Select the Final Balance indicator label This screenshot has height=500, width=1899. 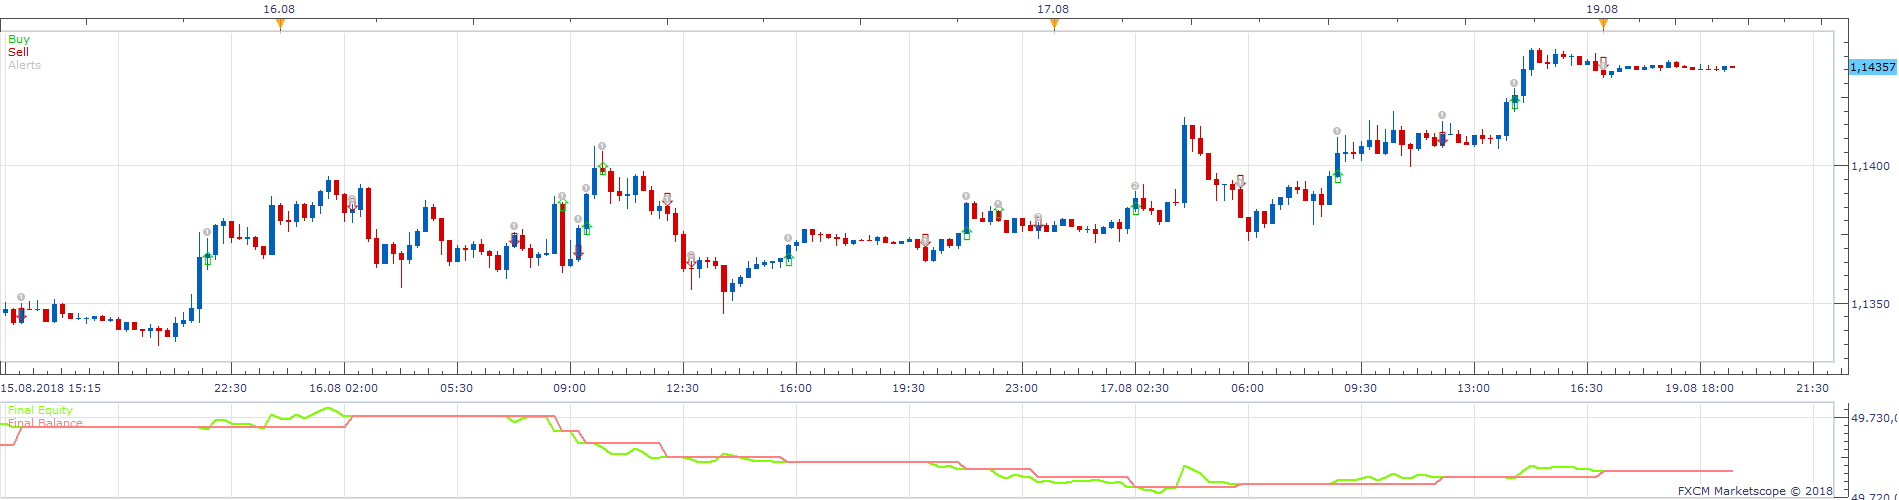point(45,423)
